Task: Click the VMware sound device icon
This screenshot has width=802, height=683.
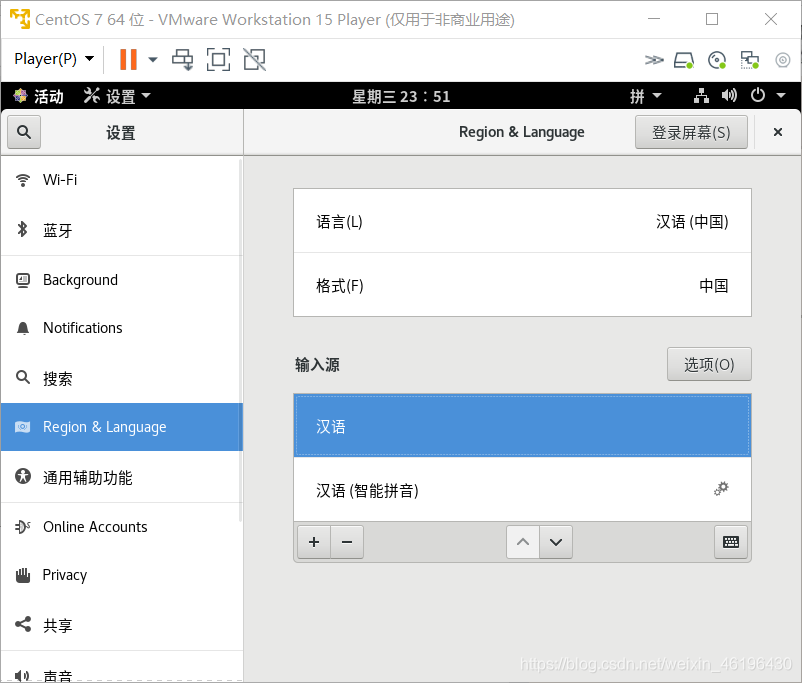Action: point(783,60)
